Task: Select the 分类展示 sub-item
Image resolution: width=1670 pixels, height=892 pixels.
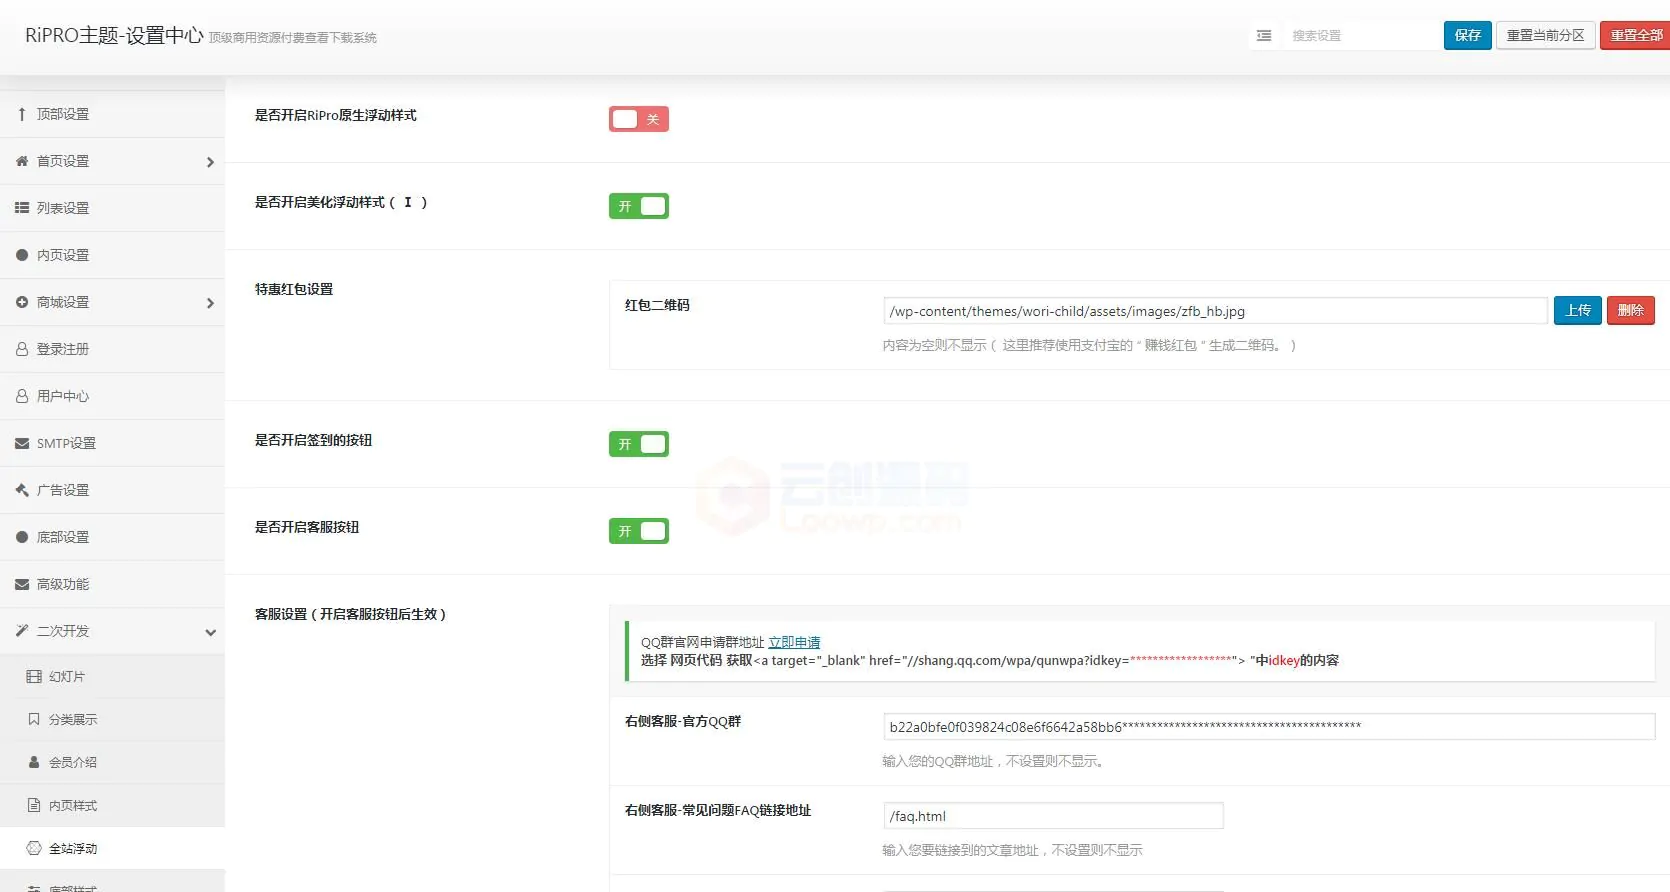Action: [112, 719]
